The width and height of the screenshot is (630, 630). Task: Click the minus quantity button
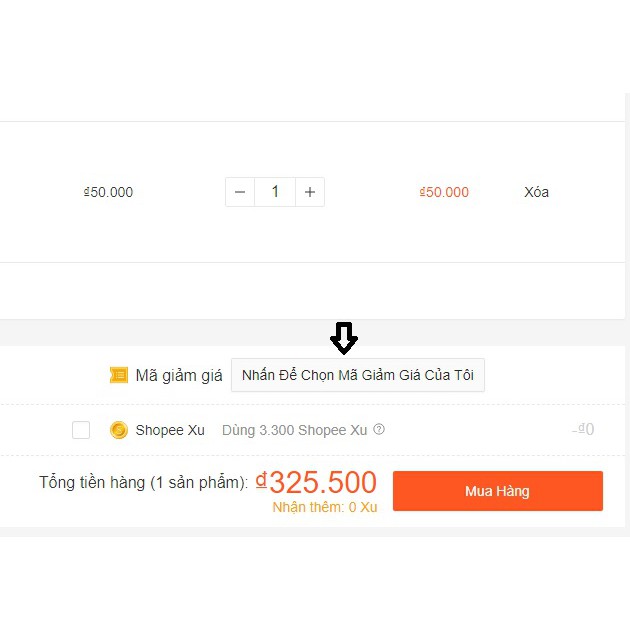tap(240, 192)
